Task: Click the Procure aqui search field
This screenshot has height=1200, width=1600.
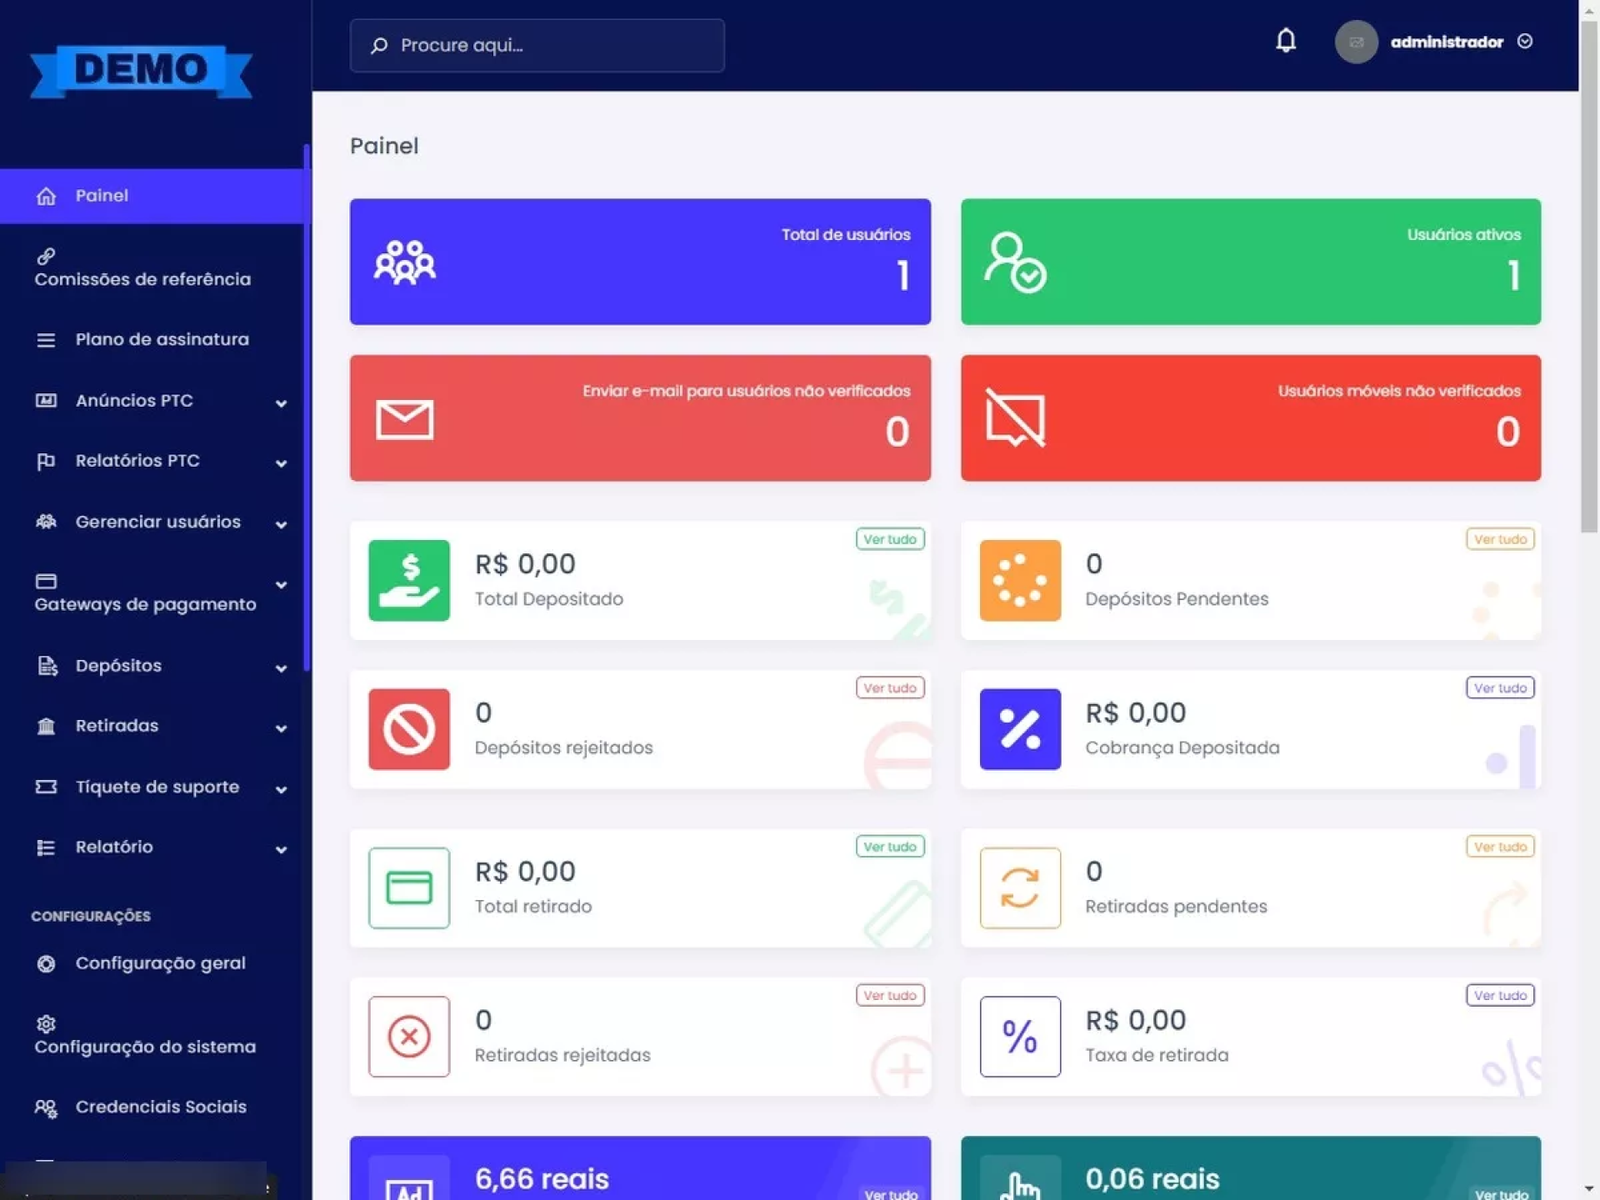Action: click(x=537, y=46)
